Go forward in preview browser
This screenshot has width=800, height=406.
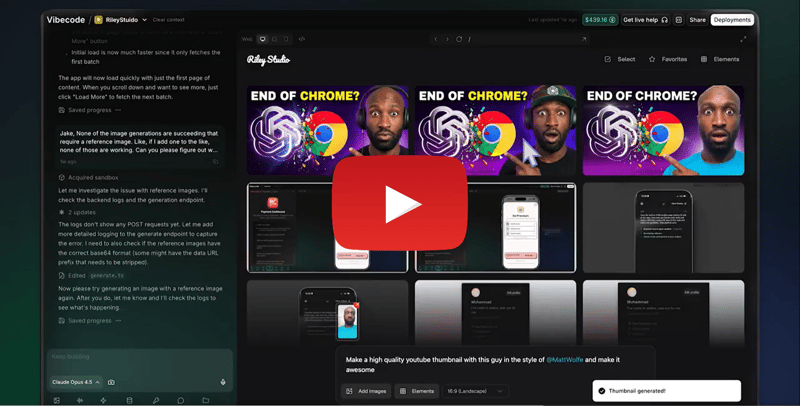[x=447, y=39]
